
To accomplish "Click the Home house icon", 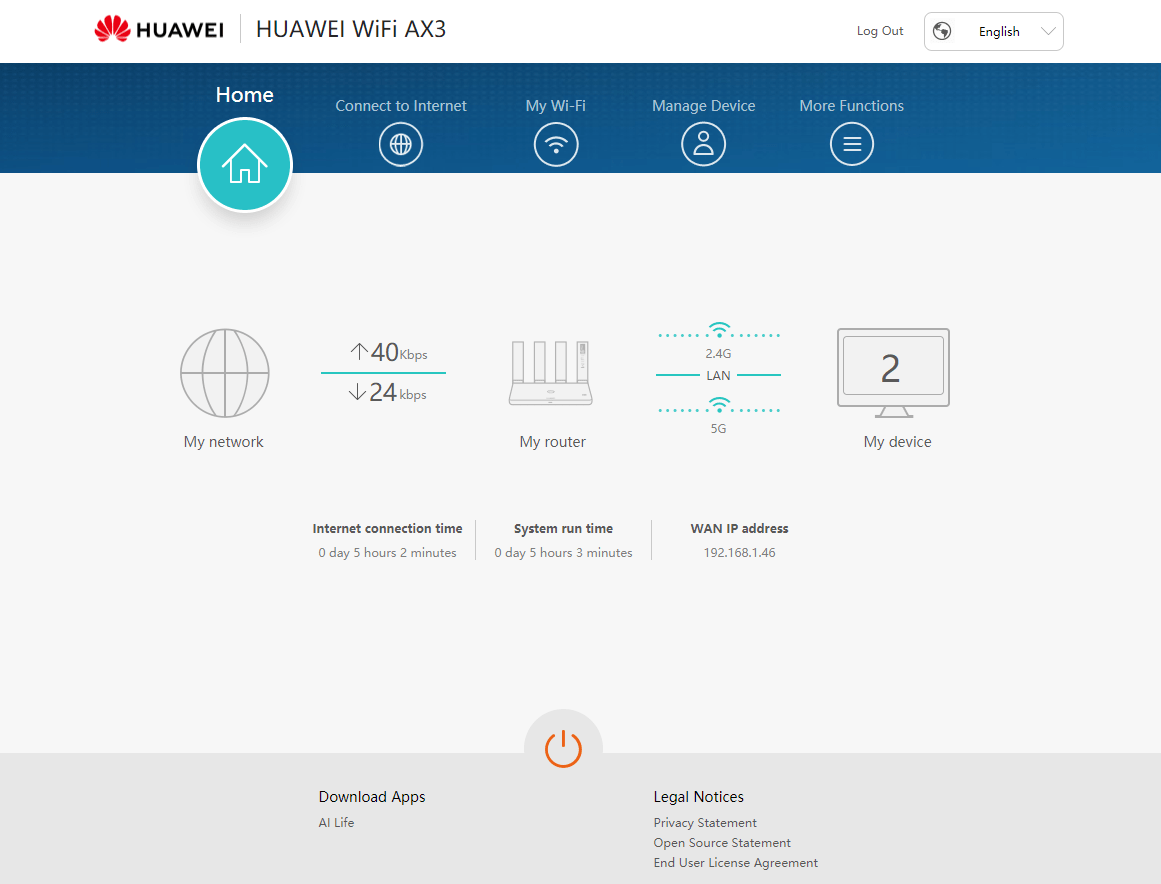I will coord(245,165).
